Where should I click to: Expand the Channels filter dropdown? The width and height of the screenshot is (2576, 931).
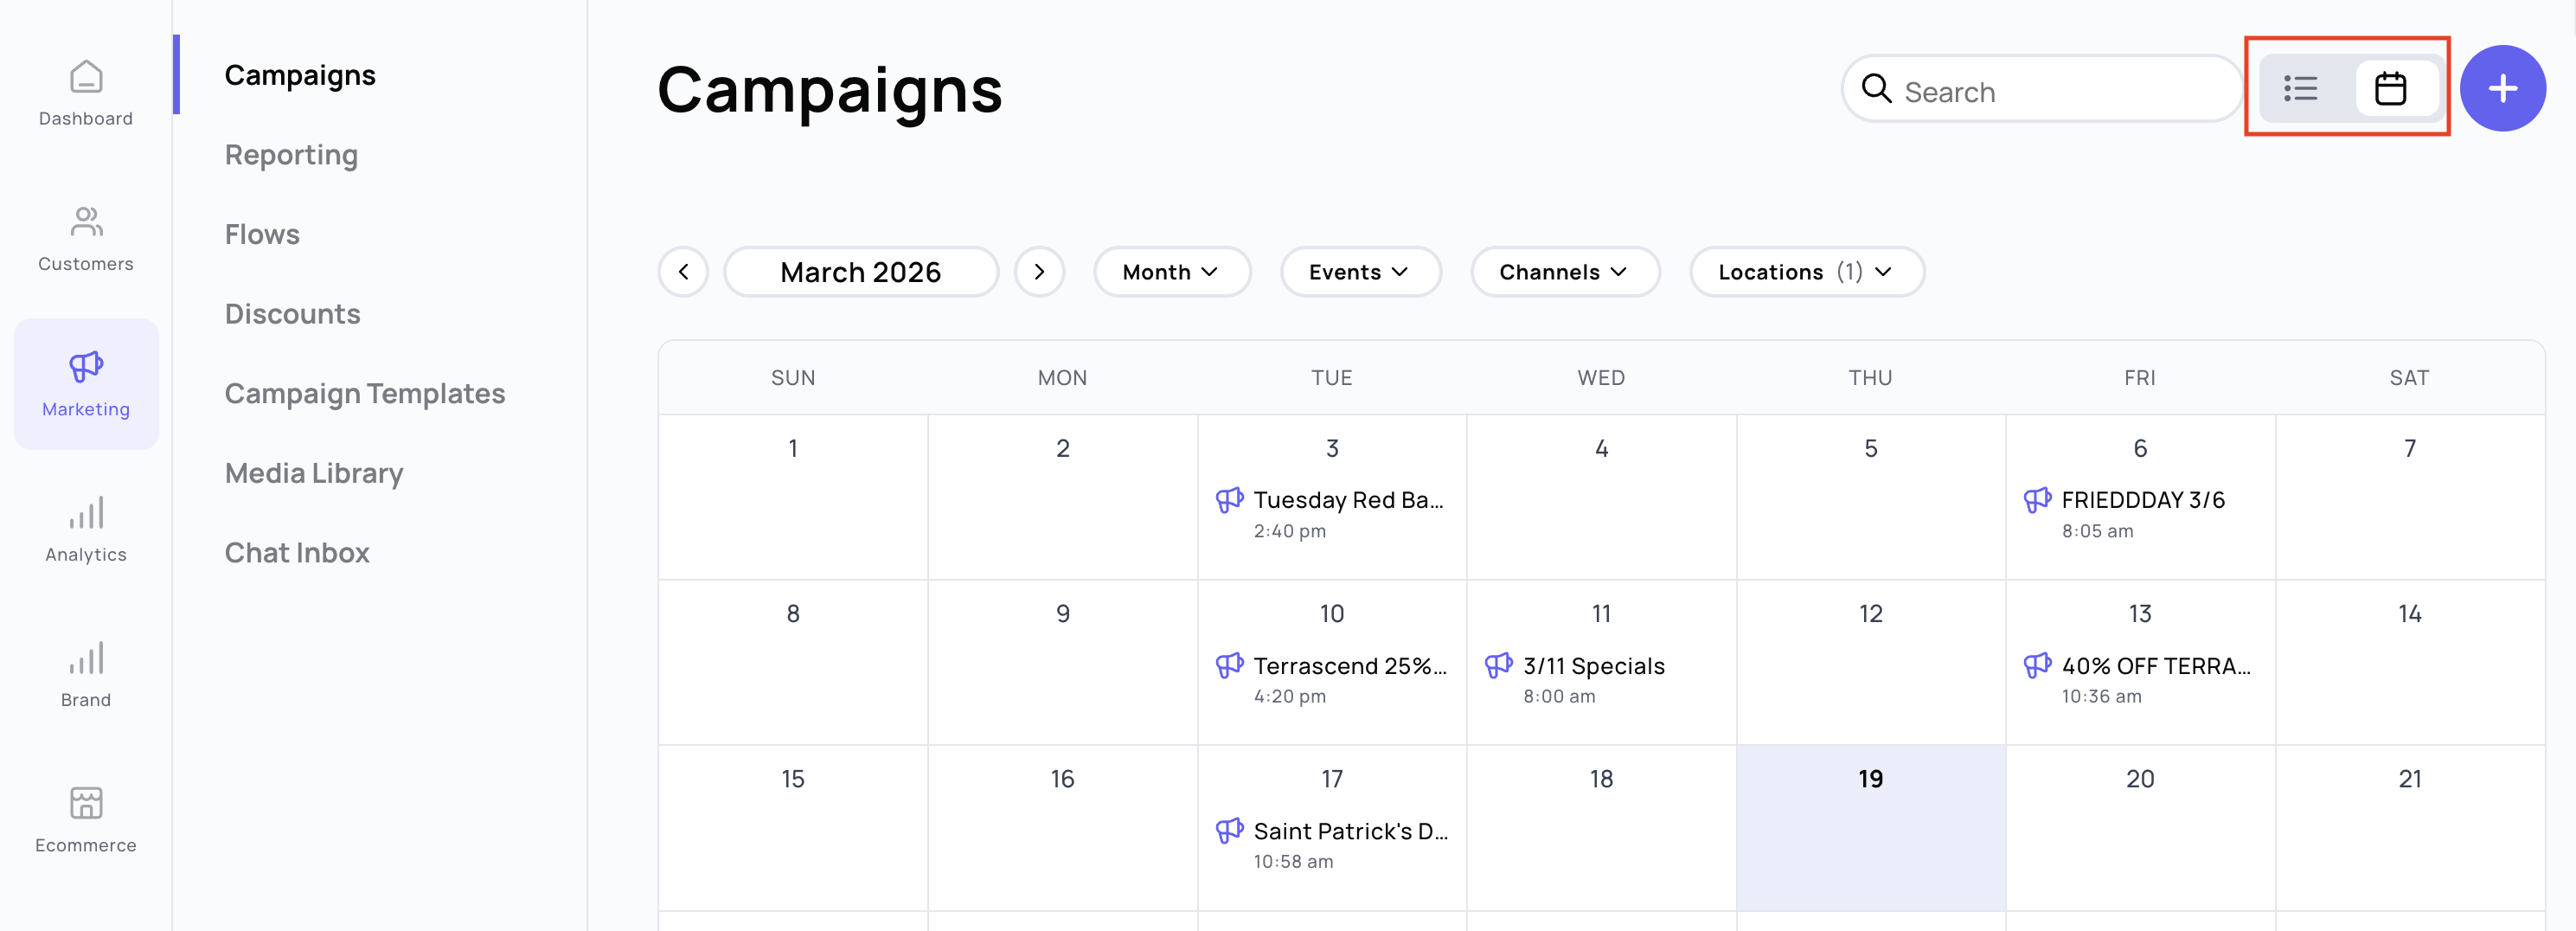coord(1564,272)
